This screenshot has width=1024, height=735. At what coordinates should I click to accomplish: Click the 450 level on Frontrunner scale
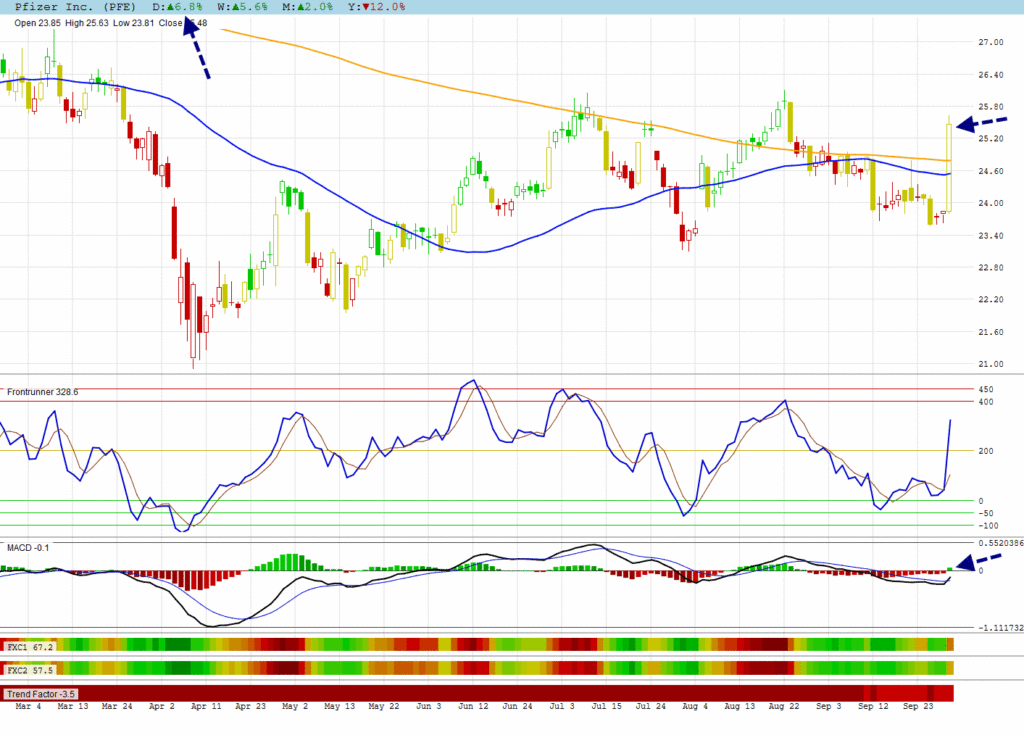985,389
